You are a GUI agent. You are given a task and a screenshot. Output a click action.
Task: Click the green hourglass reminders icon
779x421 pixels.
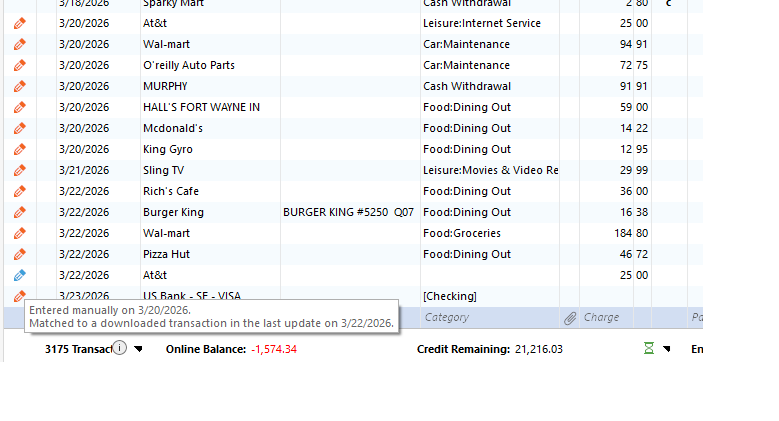pyautogui.click(x=649, y=348)
